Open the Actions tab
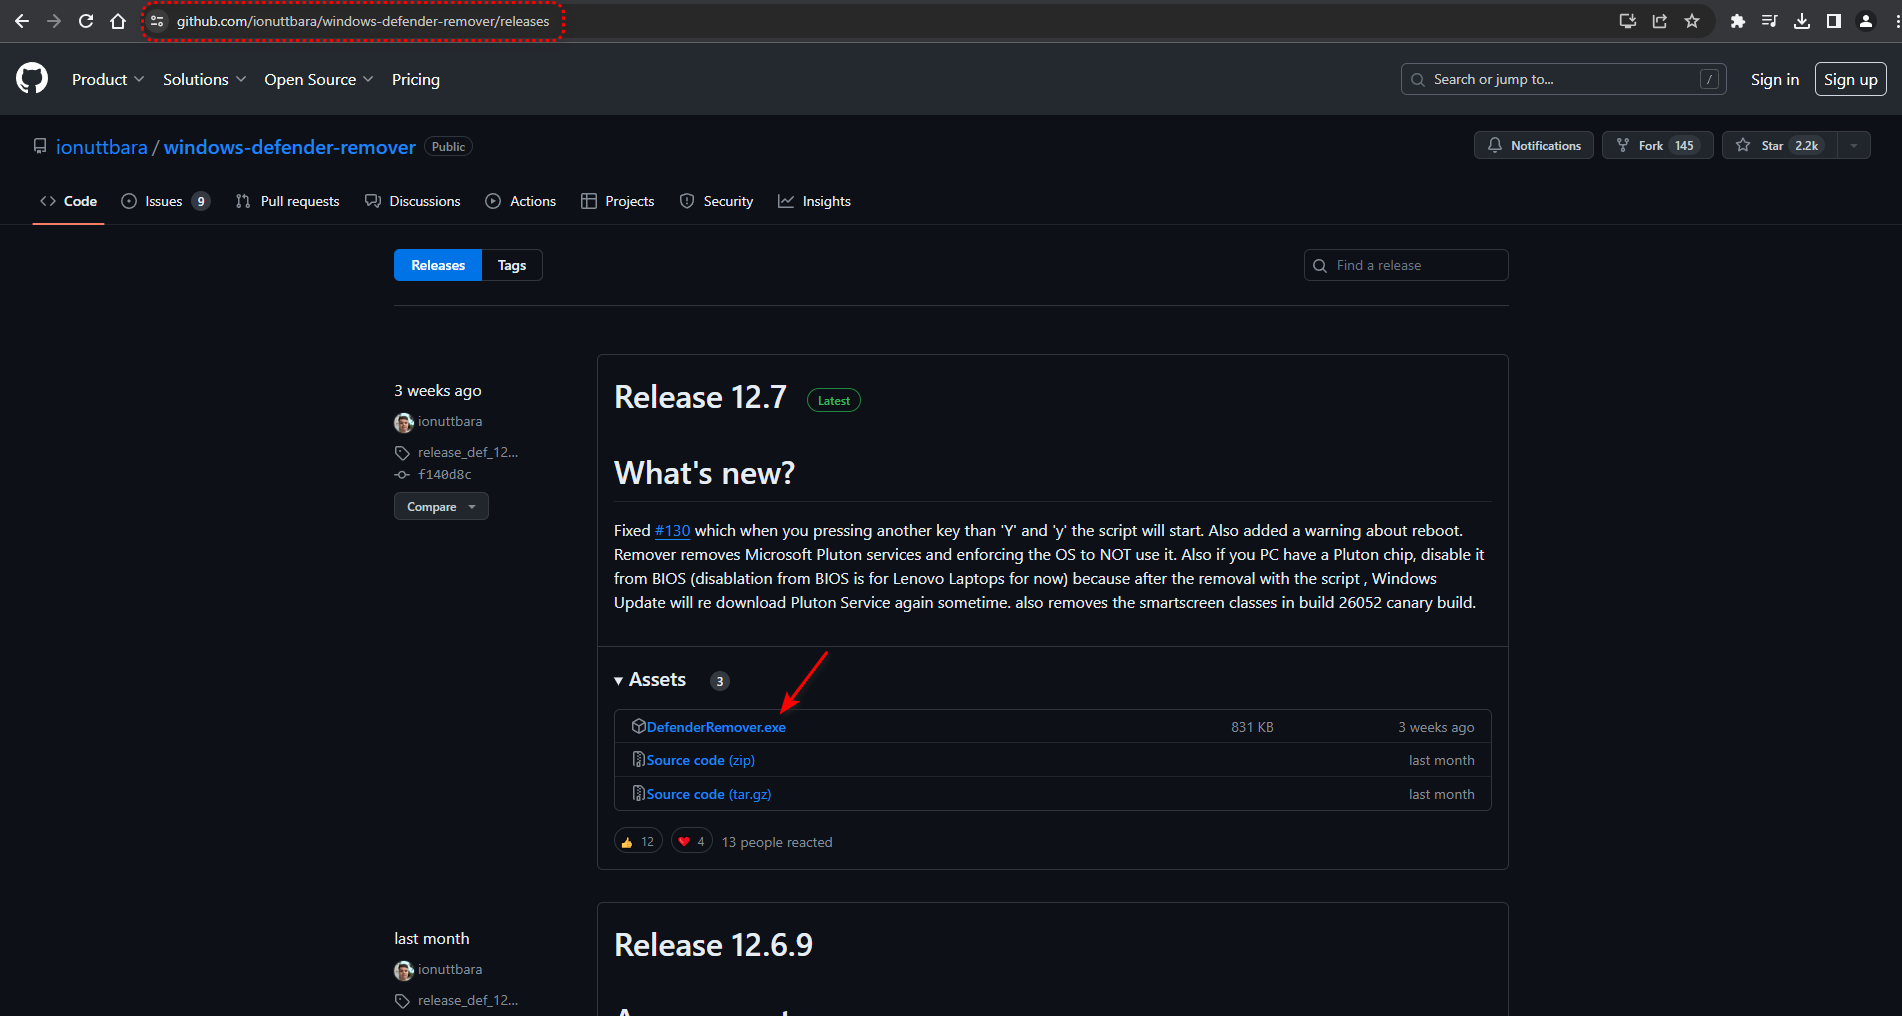The height and width of the screenshot is (1016, 1902). tap(521, 201)
